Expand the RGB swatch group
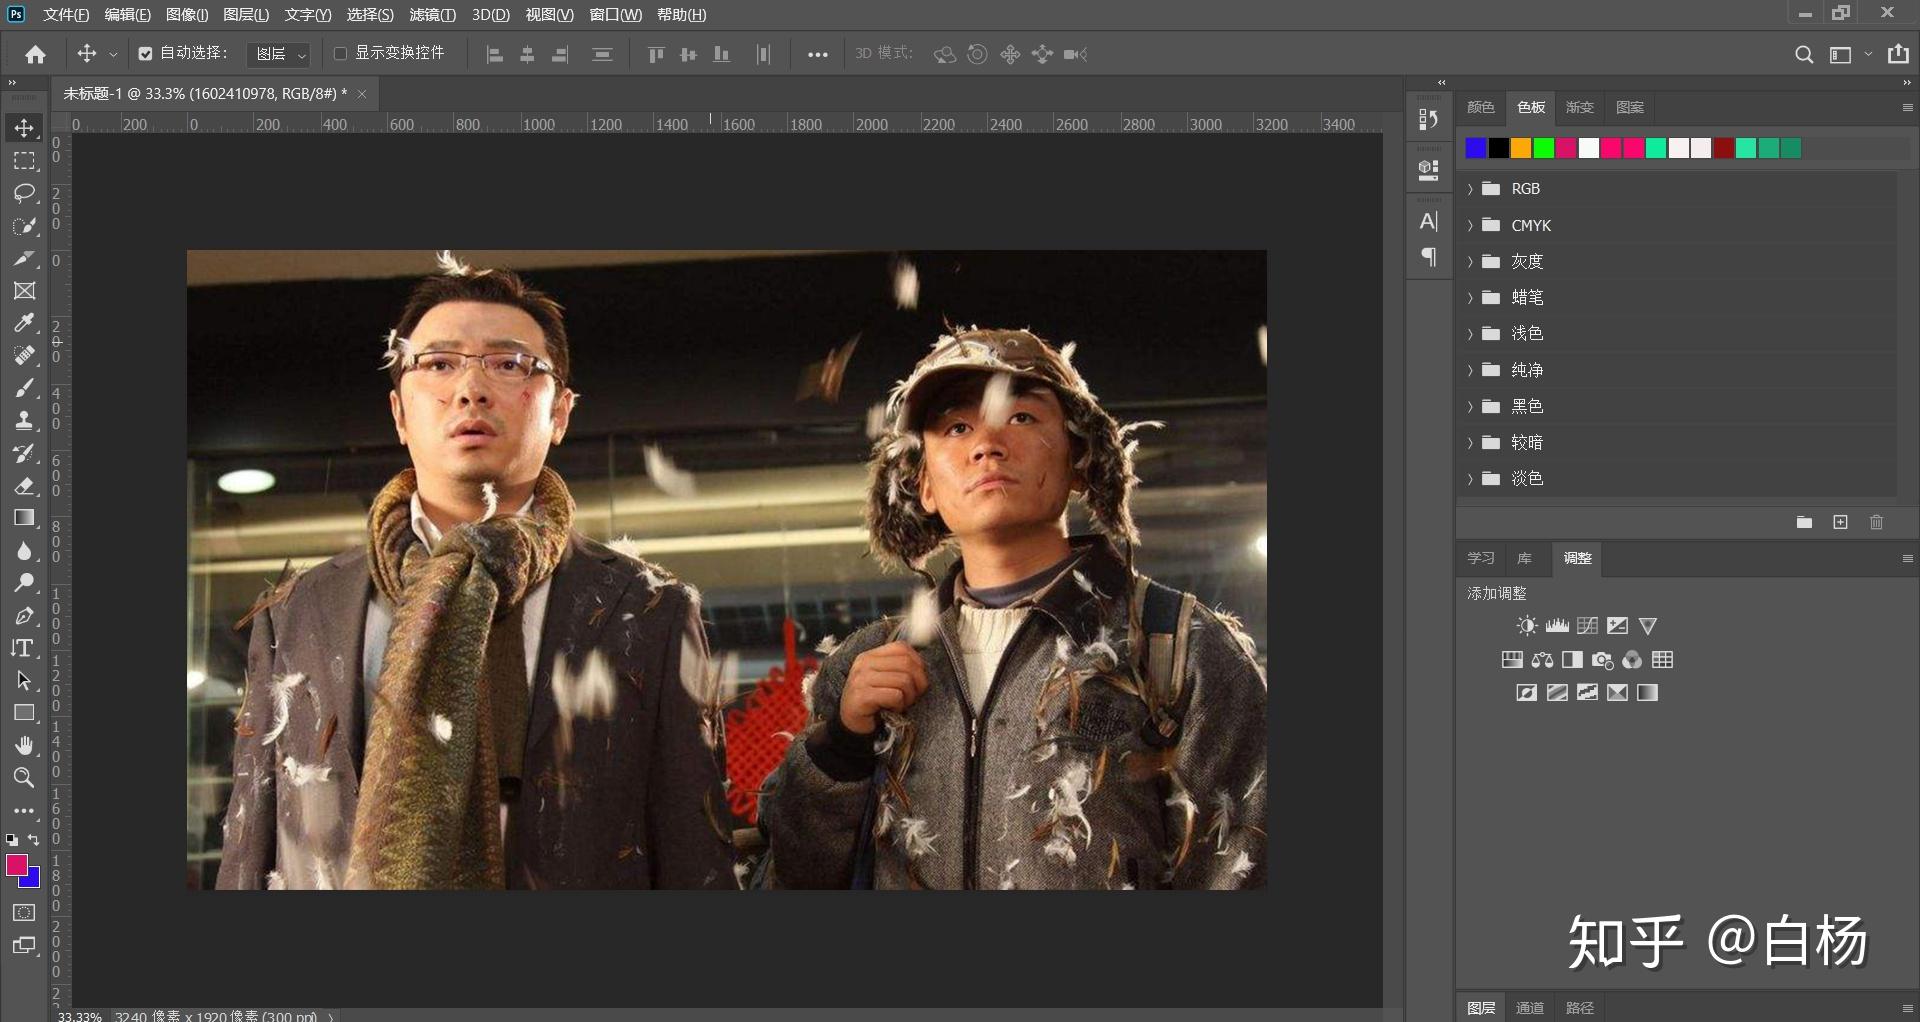1920x1022 pixels. 1470,189
